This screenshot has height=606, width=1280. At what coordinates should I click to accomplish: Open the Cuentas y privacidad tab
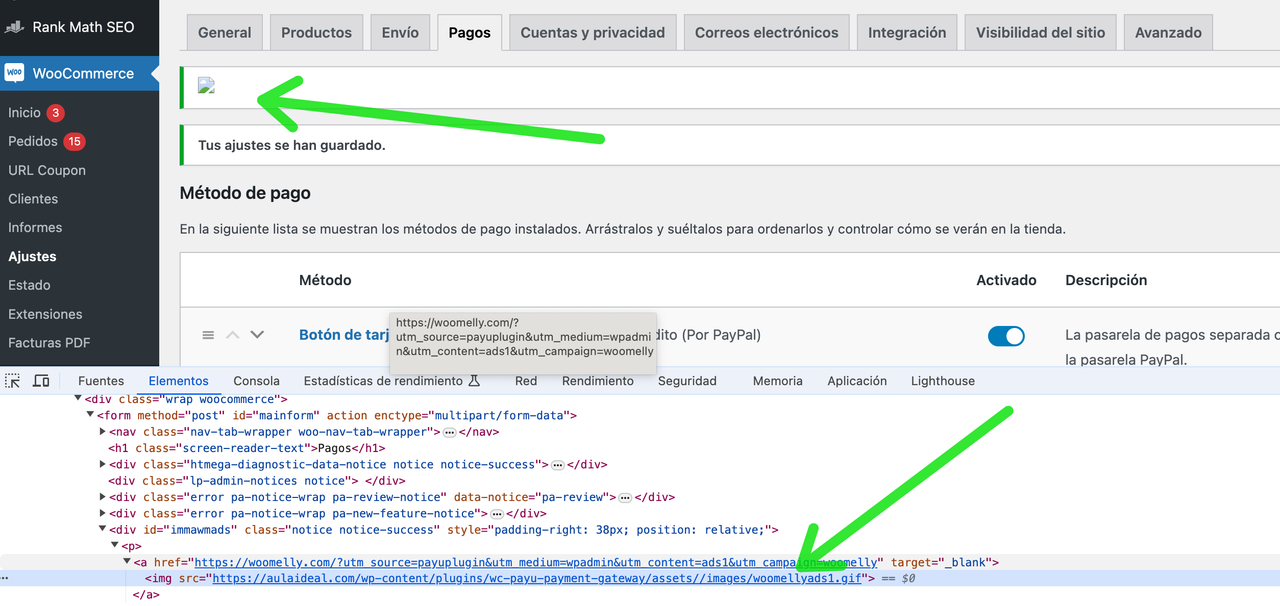coord(593,32)
